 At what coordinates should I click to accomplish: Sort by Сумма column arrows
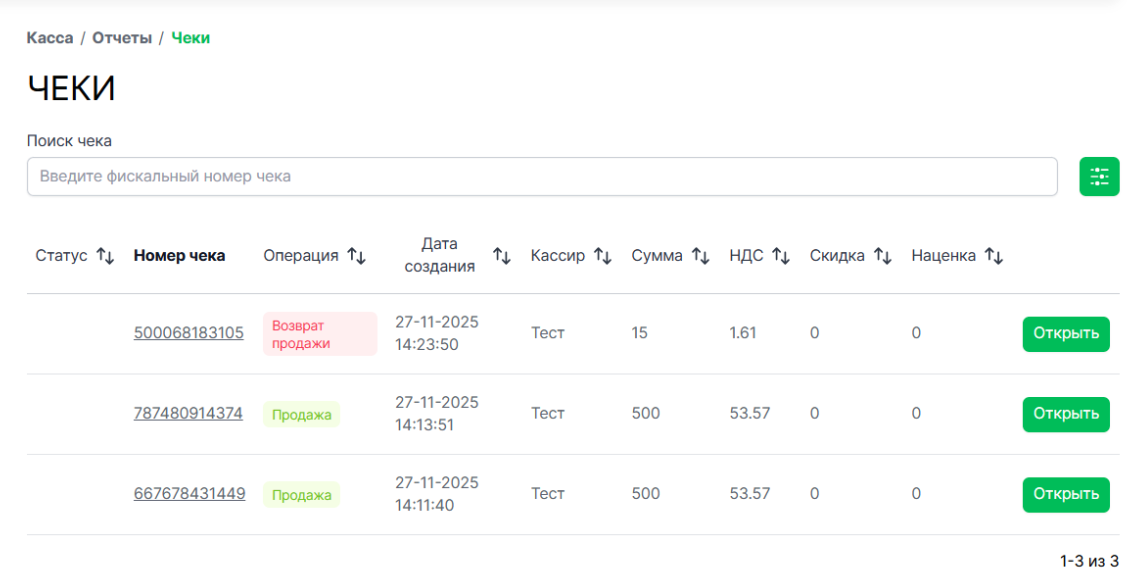pyautogui.click(x=700, y=256)
